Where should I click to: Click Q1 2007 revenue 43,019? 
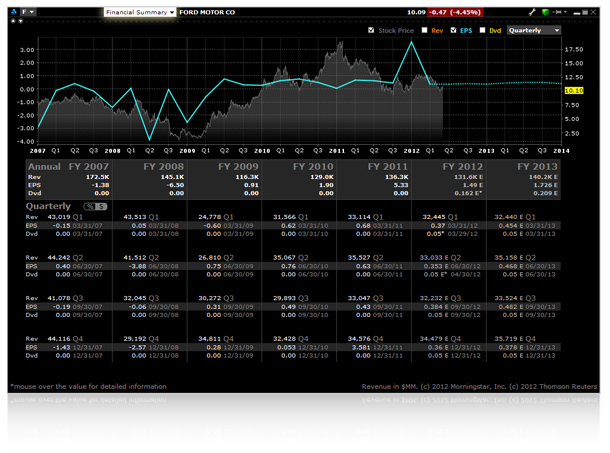pos(59,217)
